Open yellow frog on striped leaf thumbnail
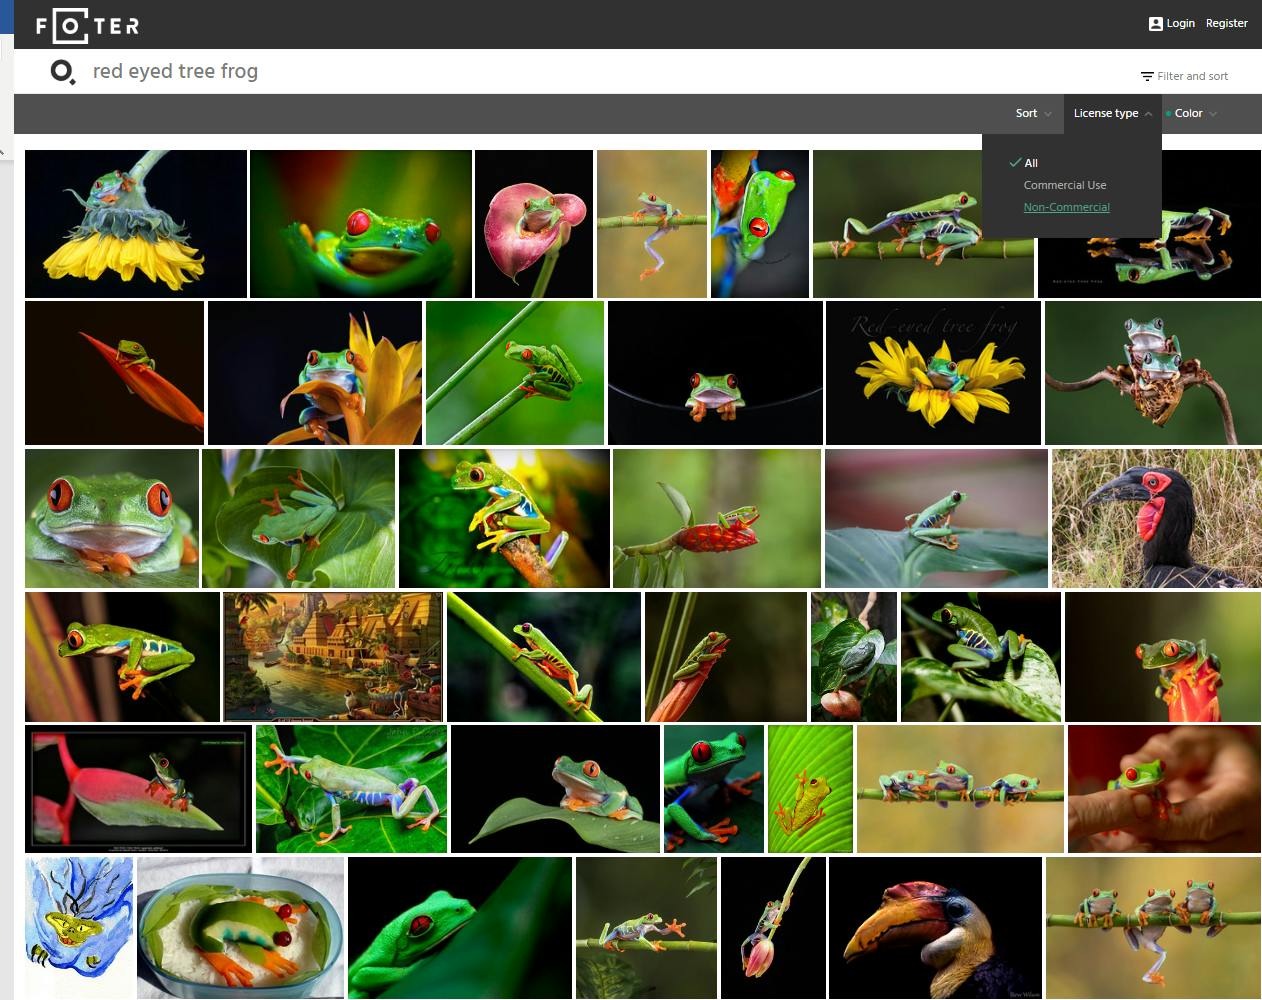 click(x=810, y=789)
